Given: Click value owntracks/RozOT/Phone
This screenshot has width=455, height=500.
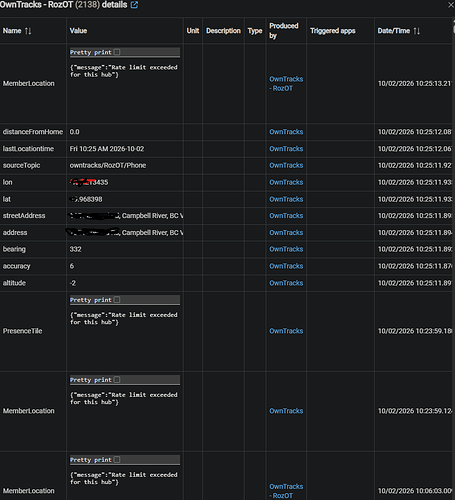Looking at the screenshot, I should click(108, 165).
